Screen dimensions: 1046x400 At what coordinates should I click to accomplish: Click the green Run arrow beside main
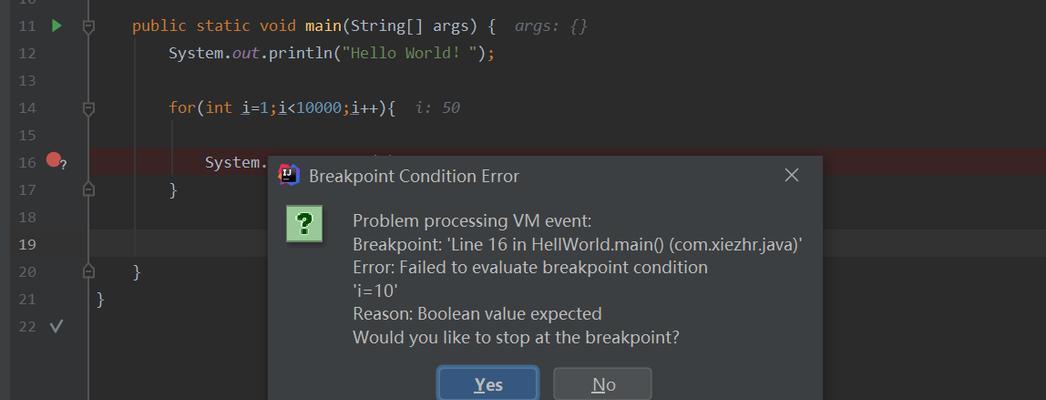(57, 26)
